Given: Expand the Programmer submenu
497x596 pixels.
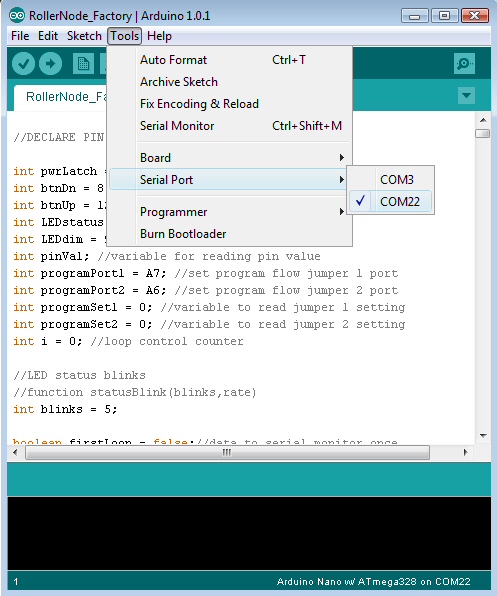Looking at the screenshot, I should [x=230, y=212].
